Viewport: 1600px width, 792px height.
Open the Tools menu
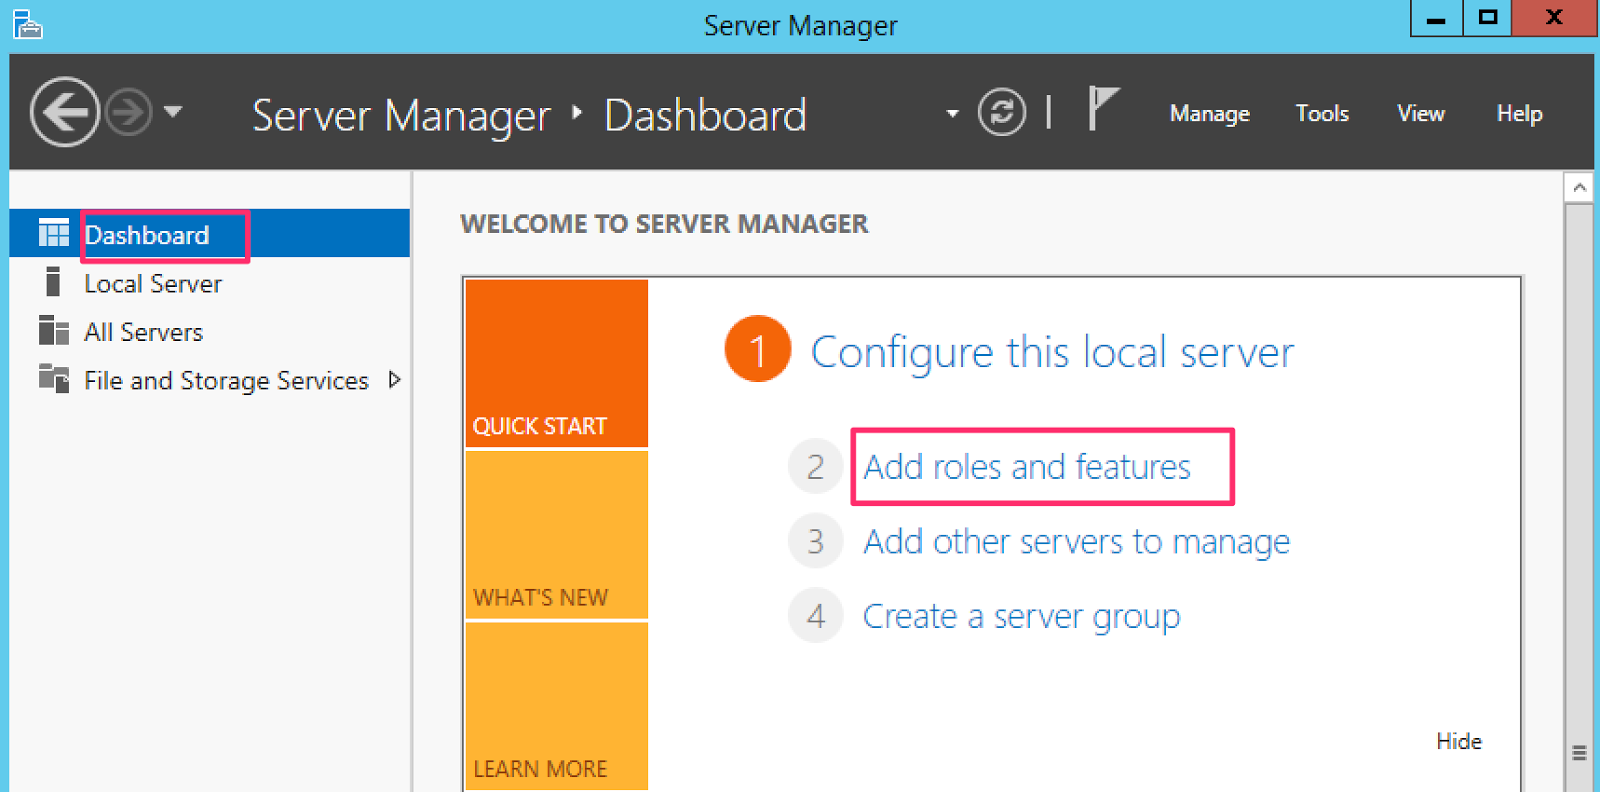(1322, 114)
